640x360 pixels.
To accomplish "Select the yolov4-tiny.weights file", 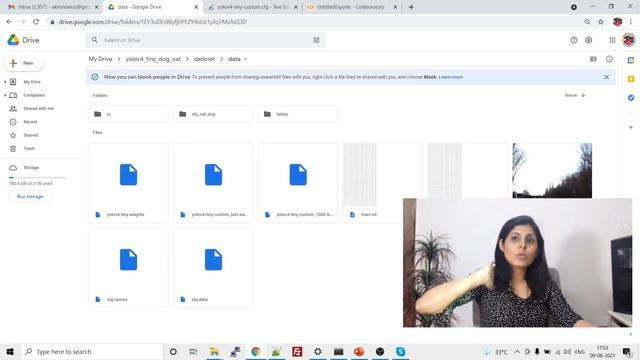I will point(128,183).
